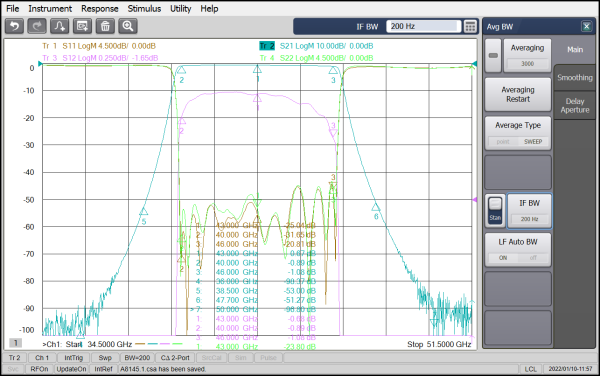Open the Stimulus menu
600x376 pixels.
coord(144,8)
